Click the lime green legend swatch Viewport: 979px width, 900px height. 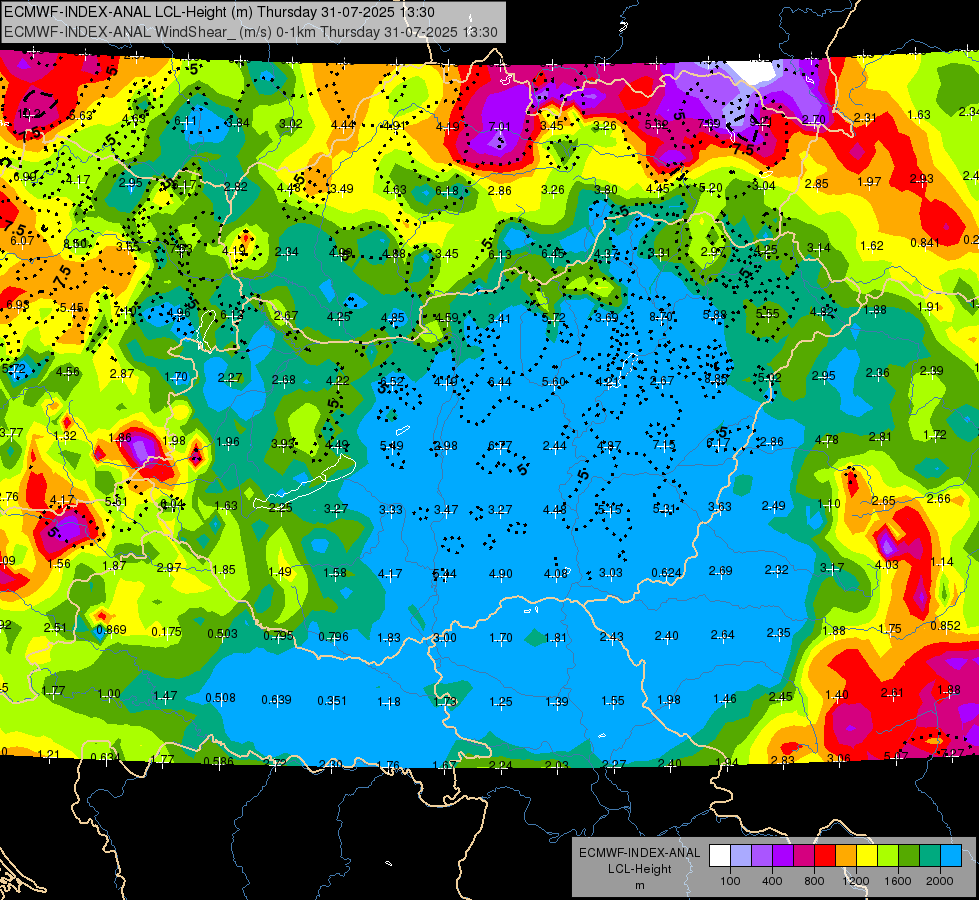[x=888, y=856]
